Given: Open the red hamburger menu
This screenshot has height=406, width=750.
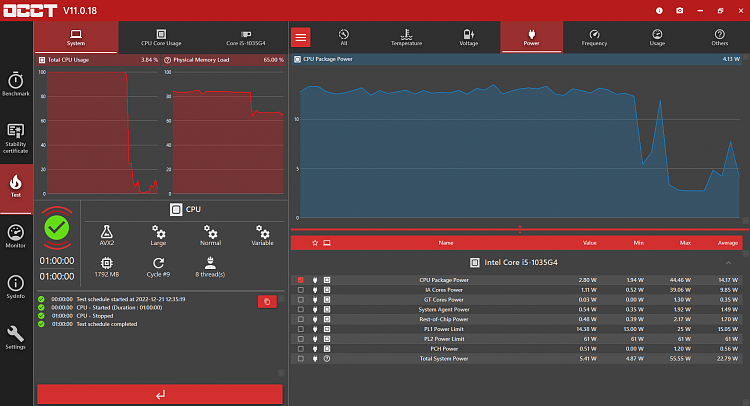Looking at the screenshot, I should click(300, 37).
